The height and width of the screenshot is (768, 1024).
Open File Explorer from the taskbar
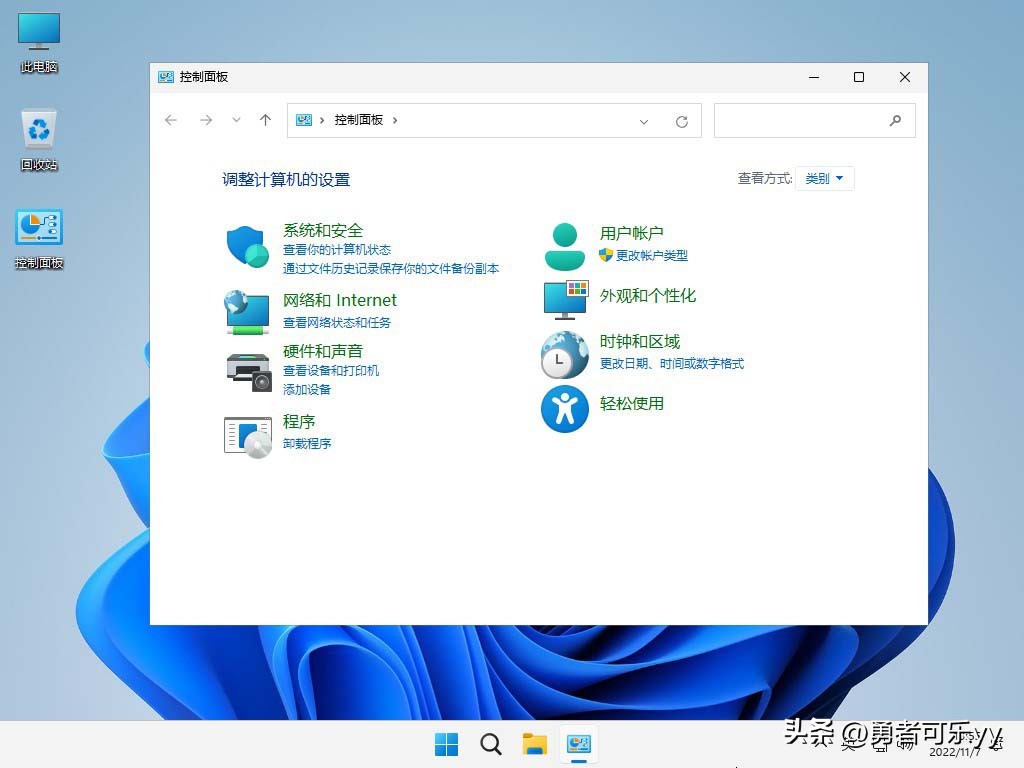533,744
